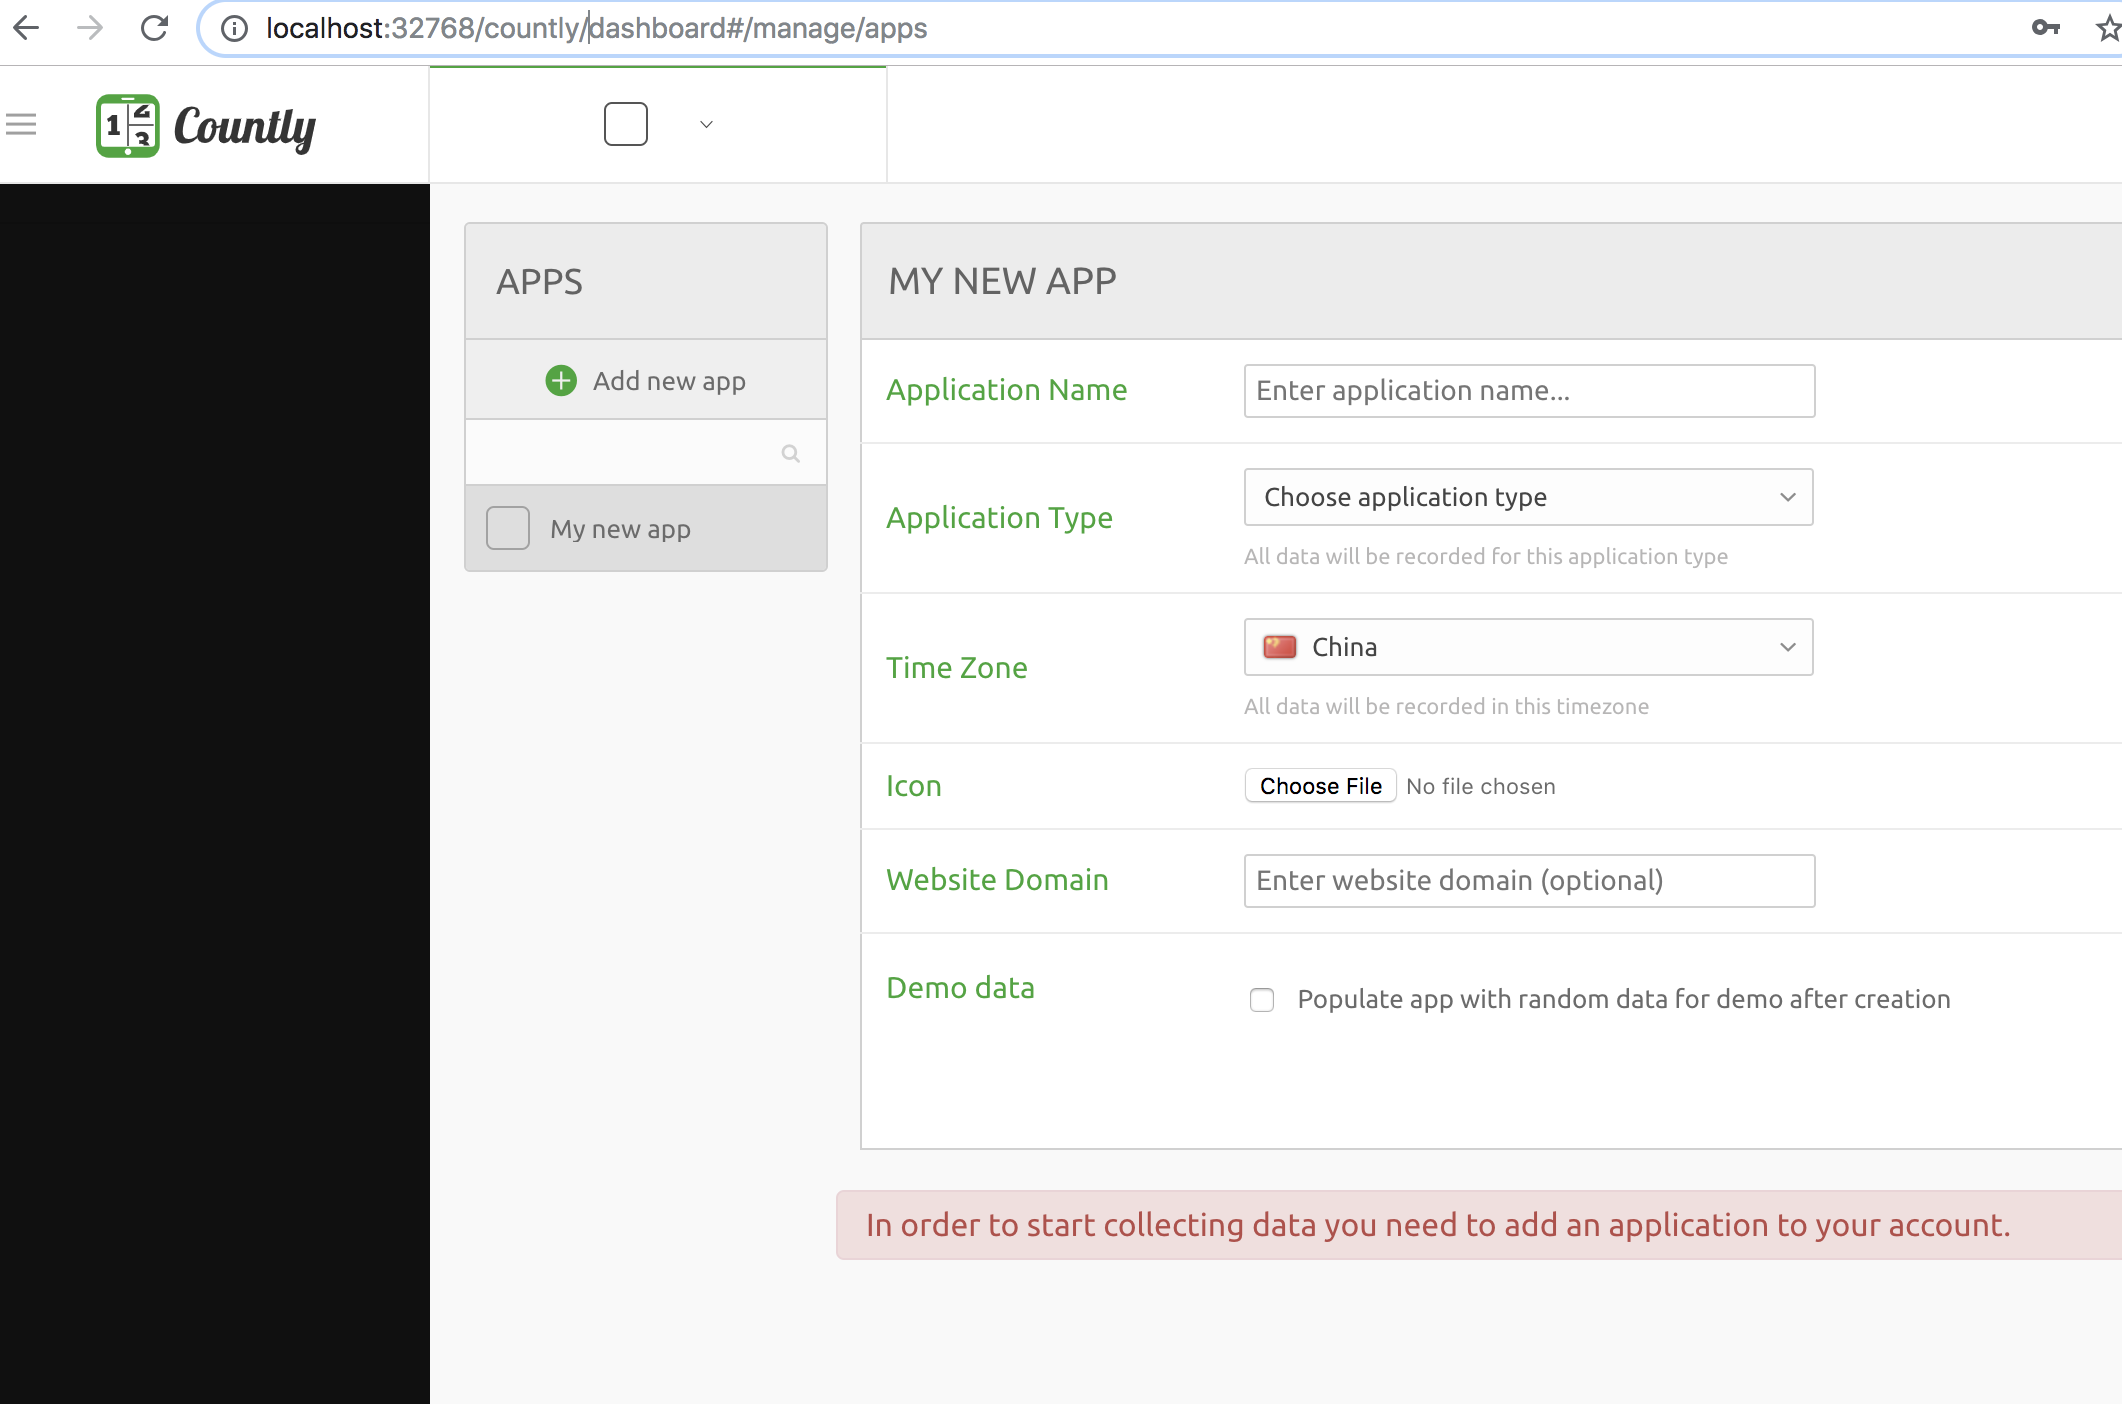Click the 'Time Zone' label
2122x1404 pixels.
pos(957,668)
